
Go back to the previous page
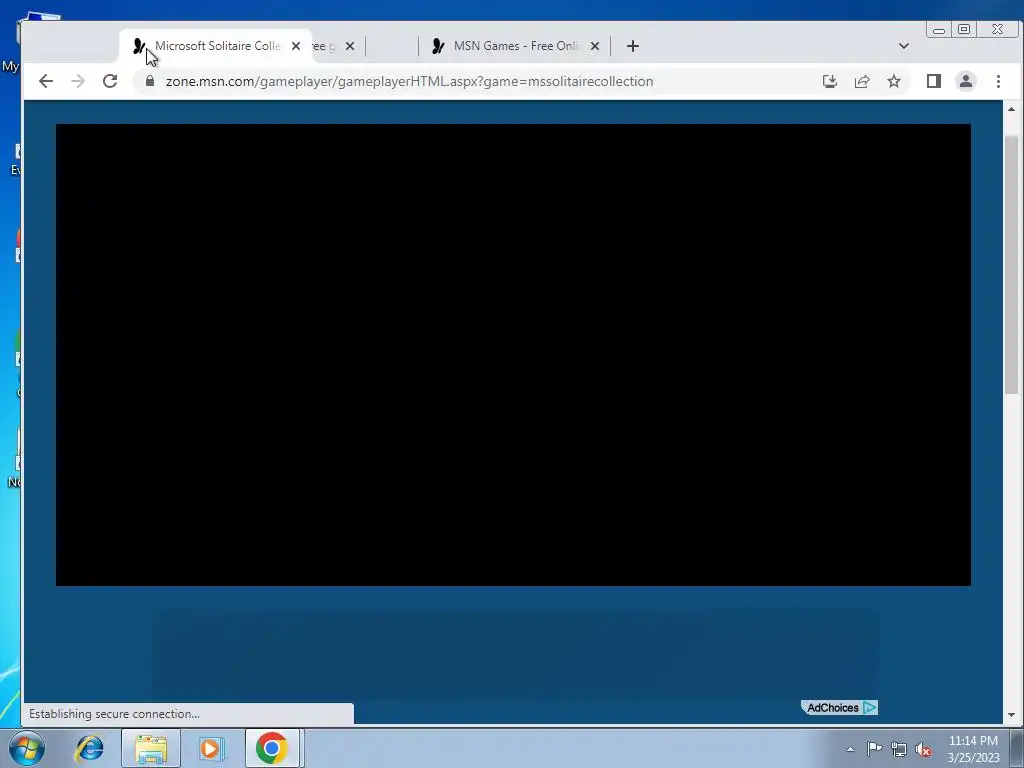(x=46, y=81)
